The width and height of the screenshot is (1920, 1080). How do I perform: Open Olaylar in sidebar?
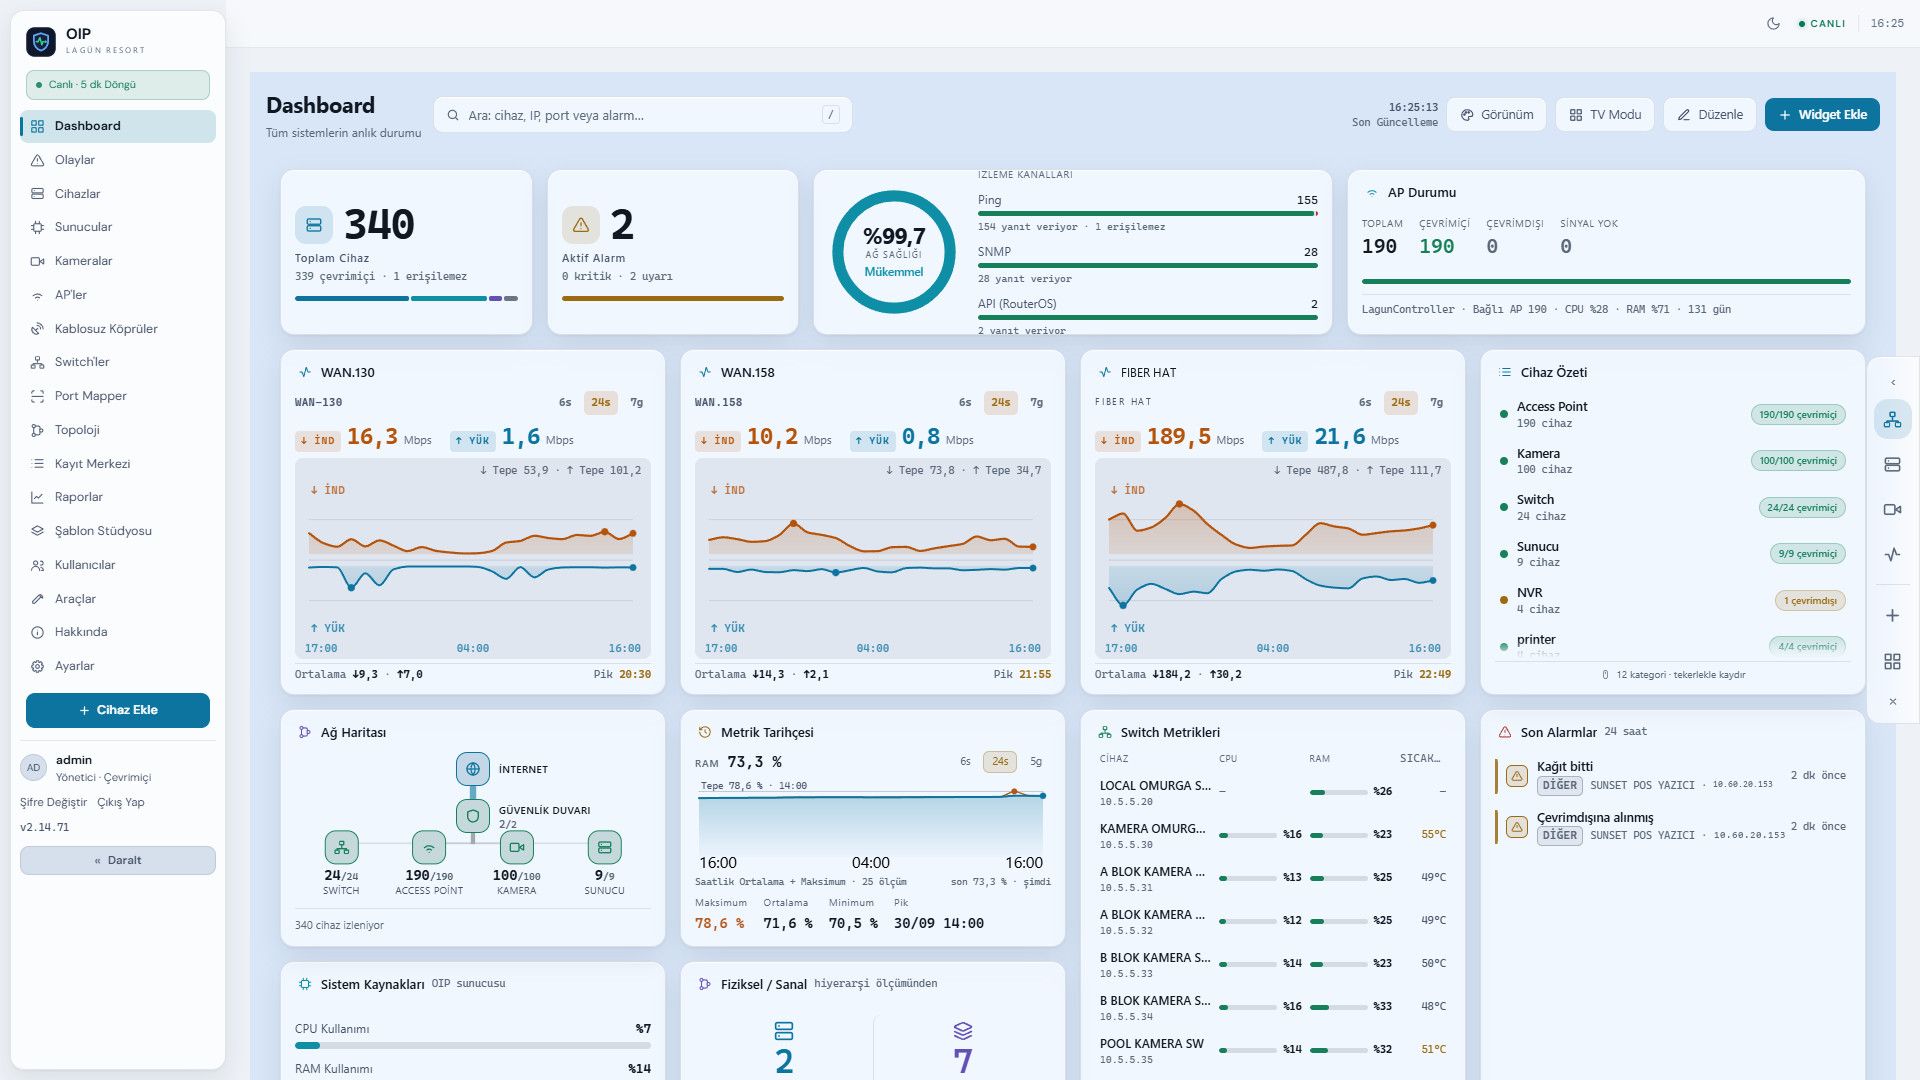[118, 160]
